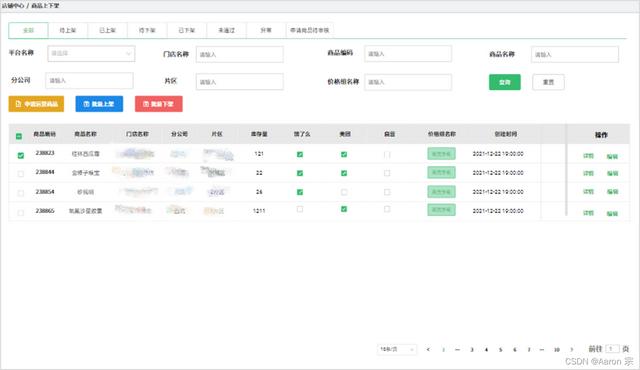Go to previous page with left arrow

[428, 350]
